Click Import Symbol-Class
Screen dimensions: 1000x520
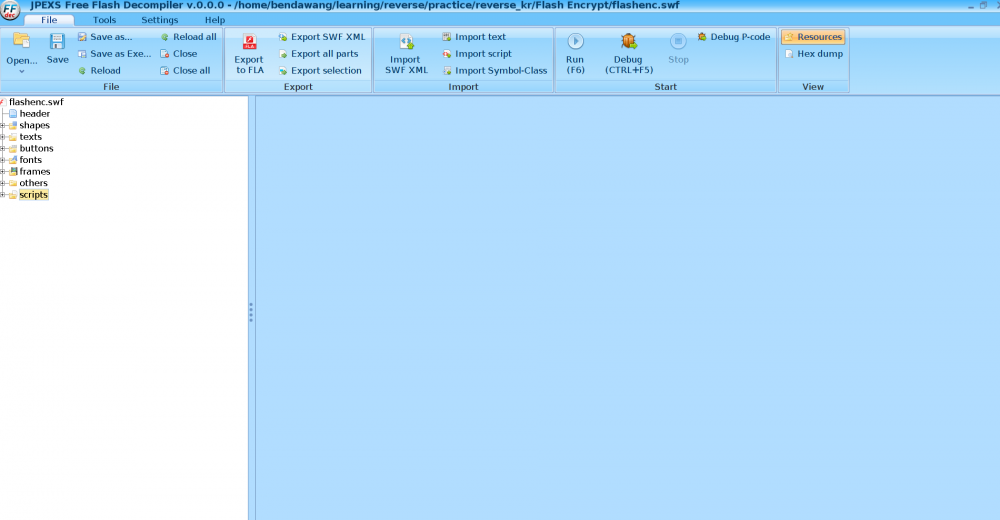coord(495,71)
